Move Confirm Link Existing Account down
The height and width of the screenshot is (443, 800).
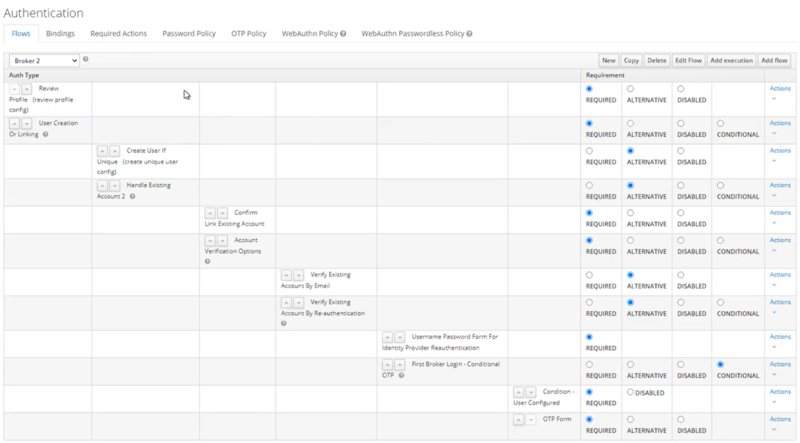pyautogui.click(x=222, y=213)
